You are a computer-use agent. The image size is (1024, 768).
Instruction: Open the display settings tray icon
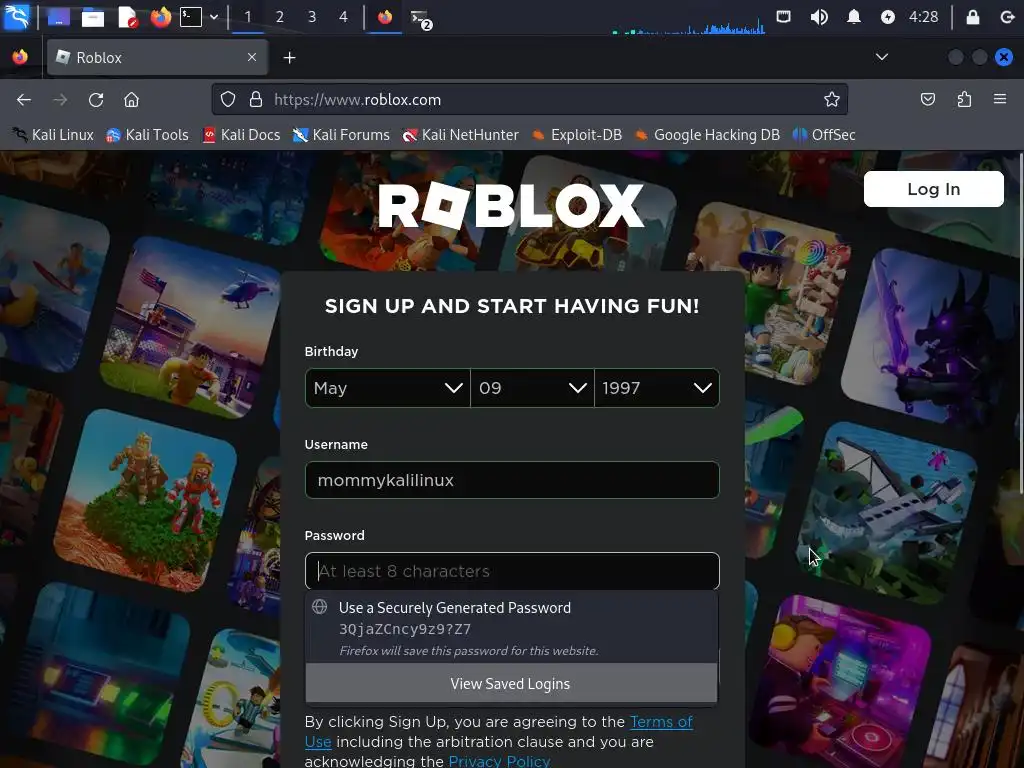(x=783, y=17)
